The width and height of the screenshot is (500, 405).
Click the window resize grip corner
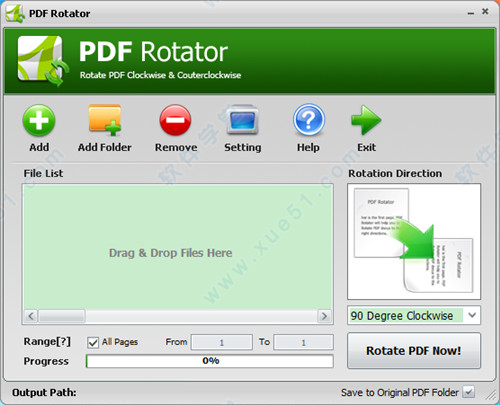click(x=491, y=395)
